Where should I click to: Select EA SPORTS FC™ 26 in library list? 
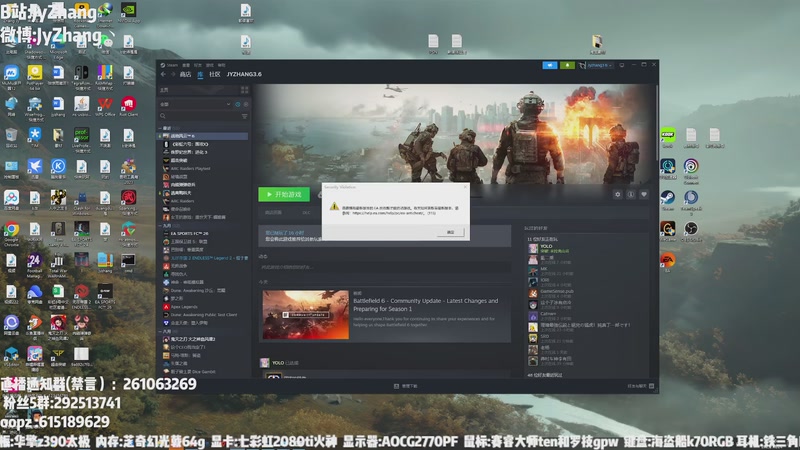(190, 233)
